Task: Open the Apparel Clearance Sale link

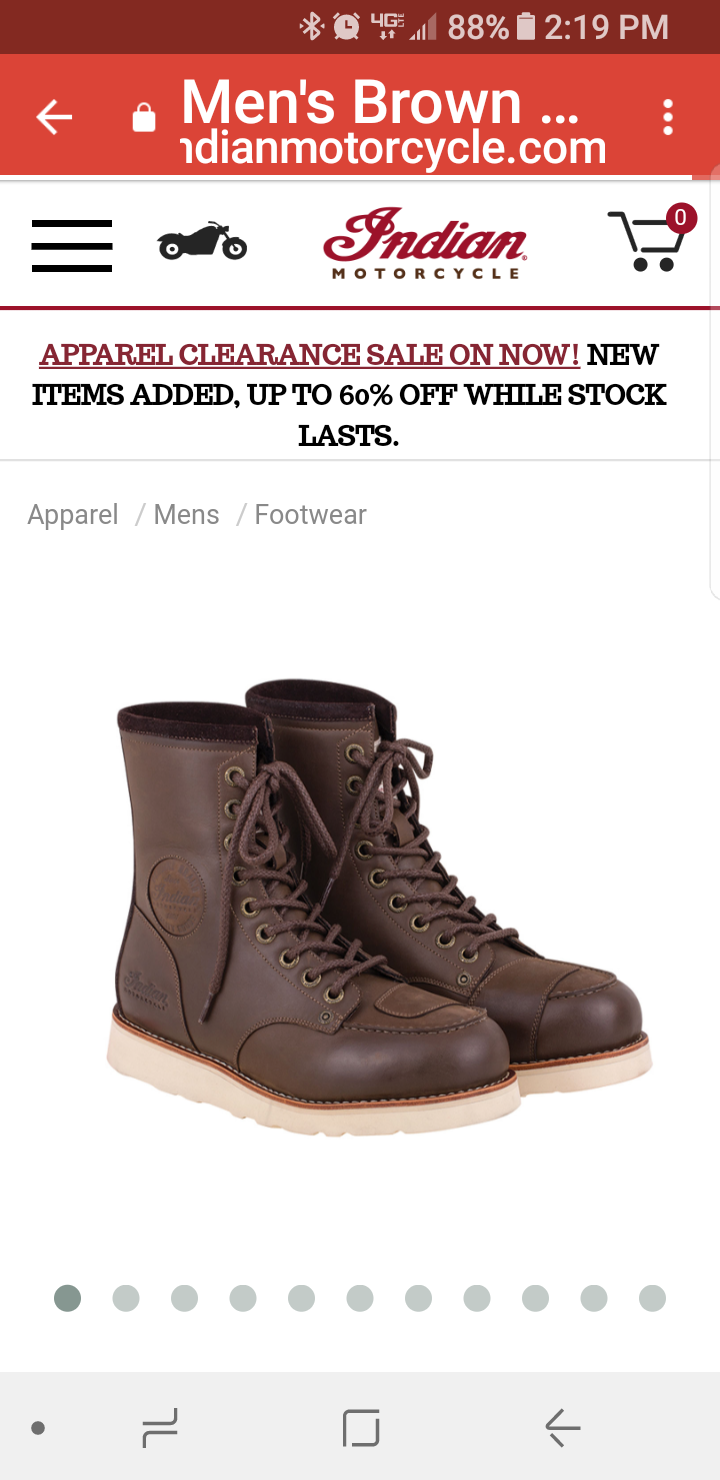Action: click(309, 355)
